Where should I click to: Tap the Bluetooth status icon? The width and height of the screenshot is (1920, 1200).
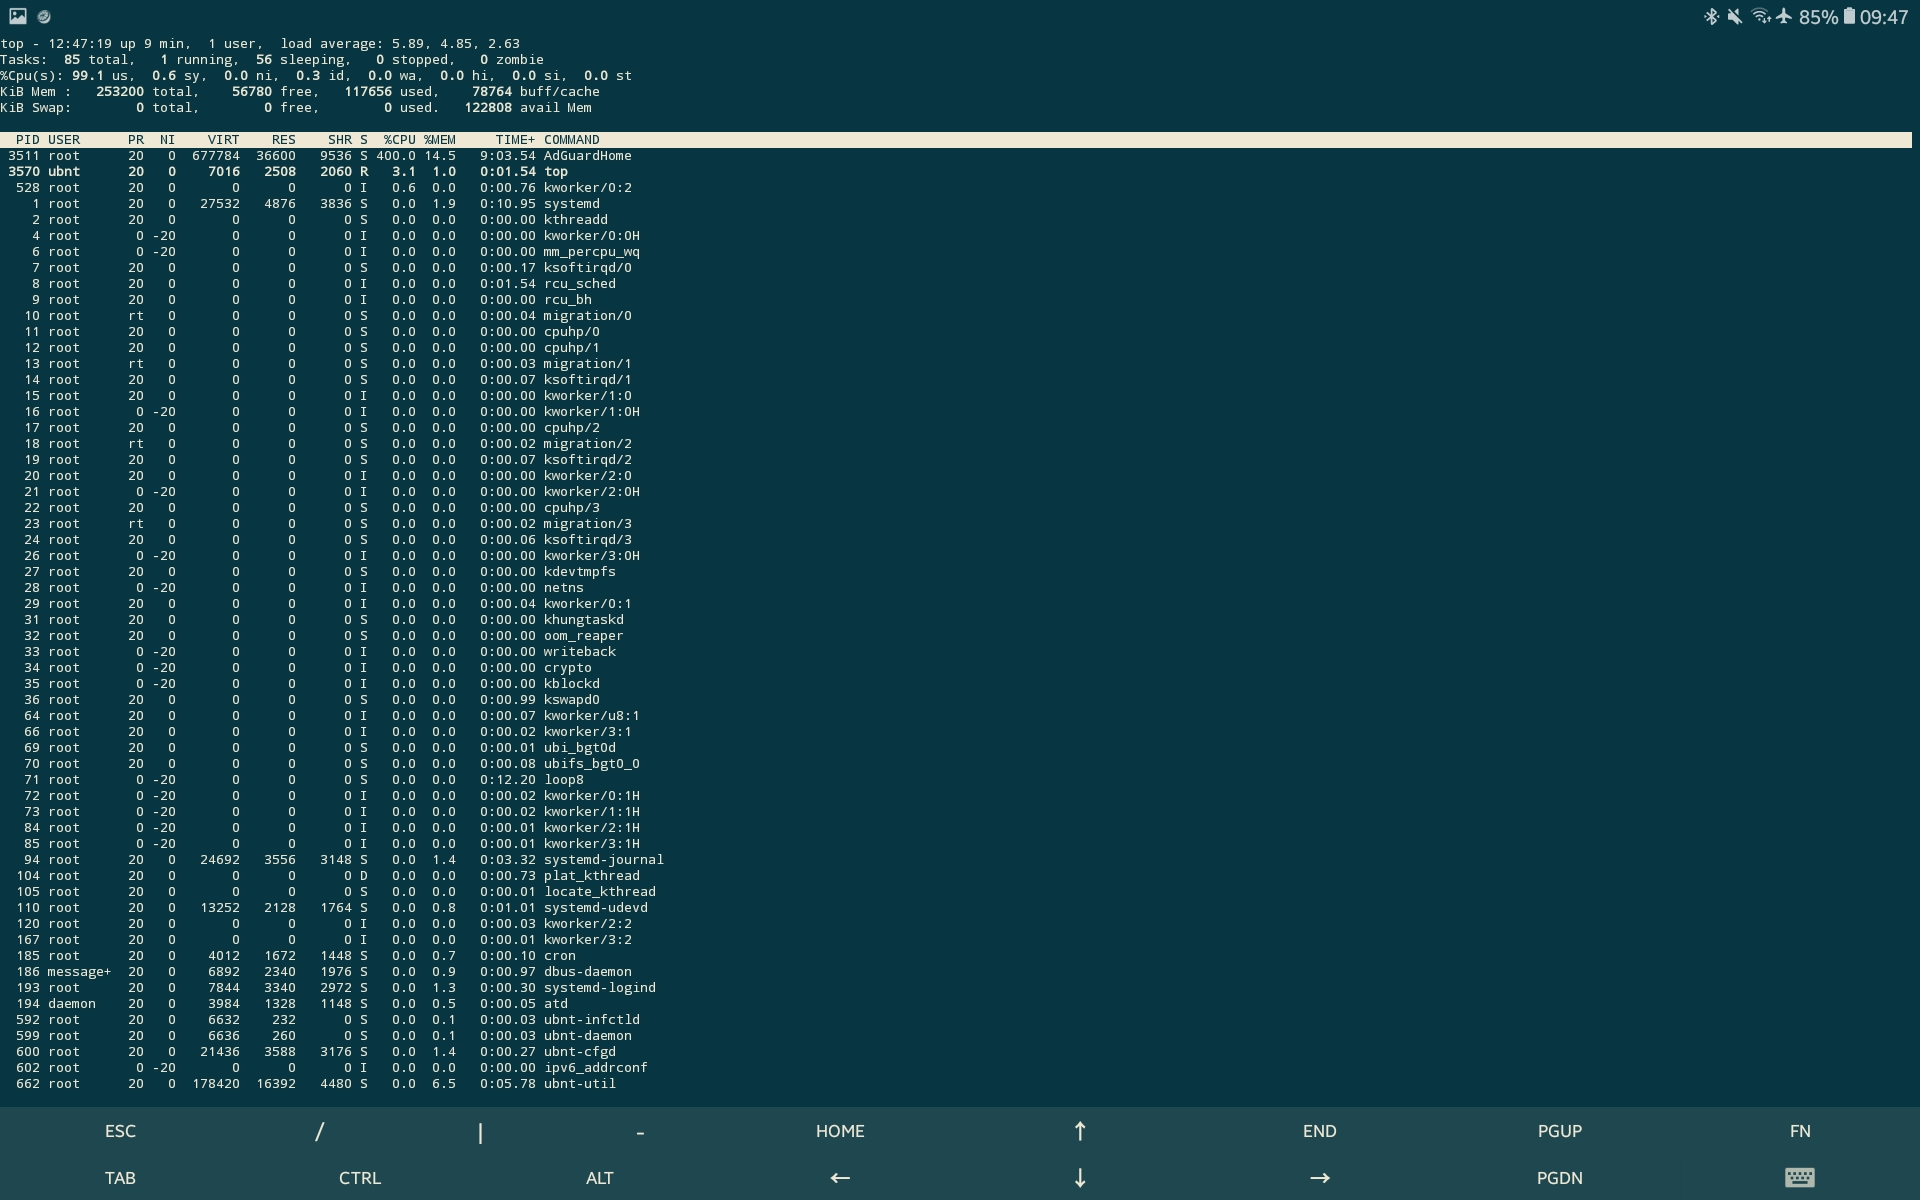1711,16
